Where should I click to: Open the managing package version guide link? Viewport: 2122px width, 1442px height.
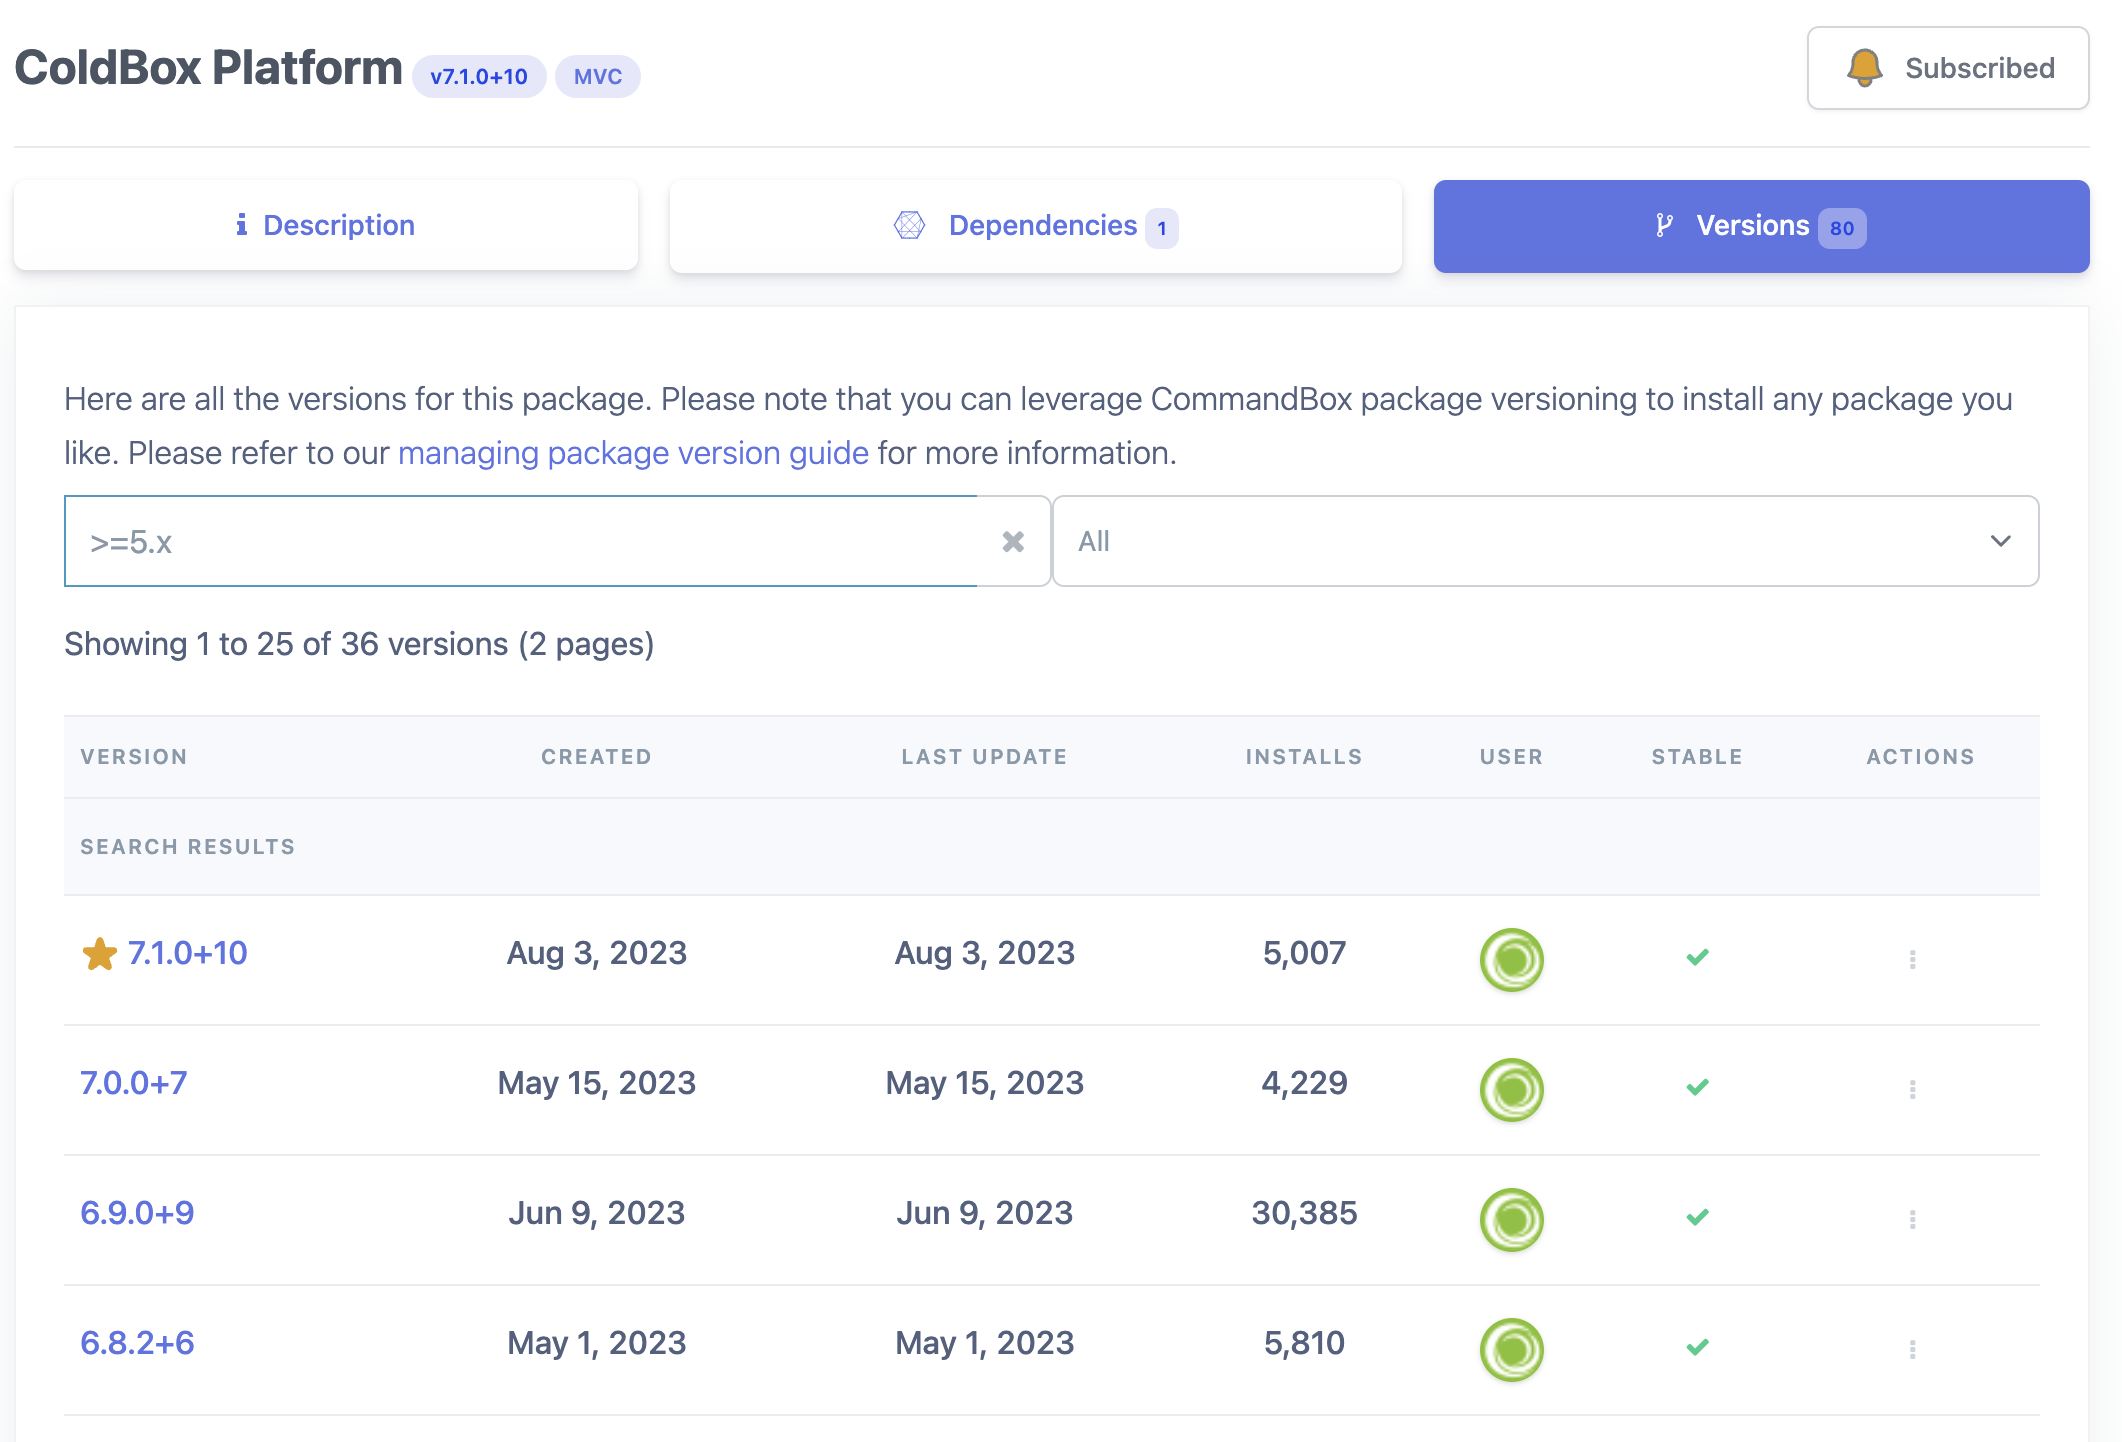[x=633, y=453]
